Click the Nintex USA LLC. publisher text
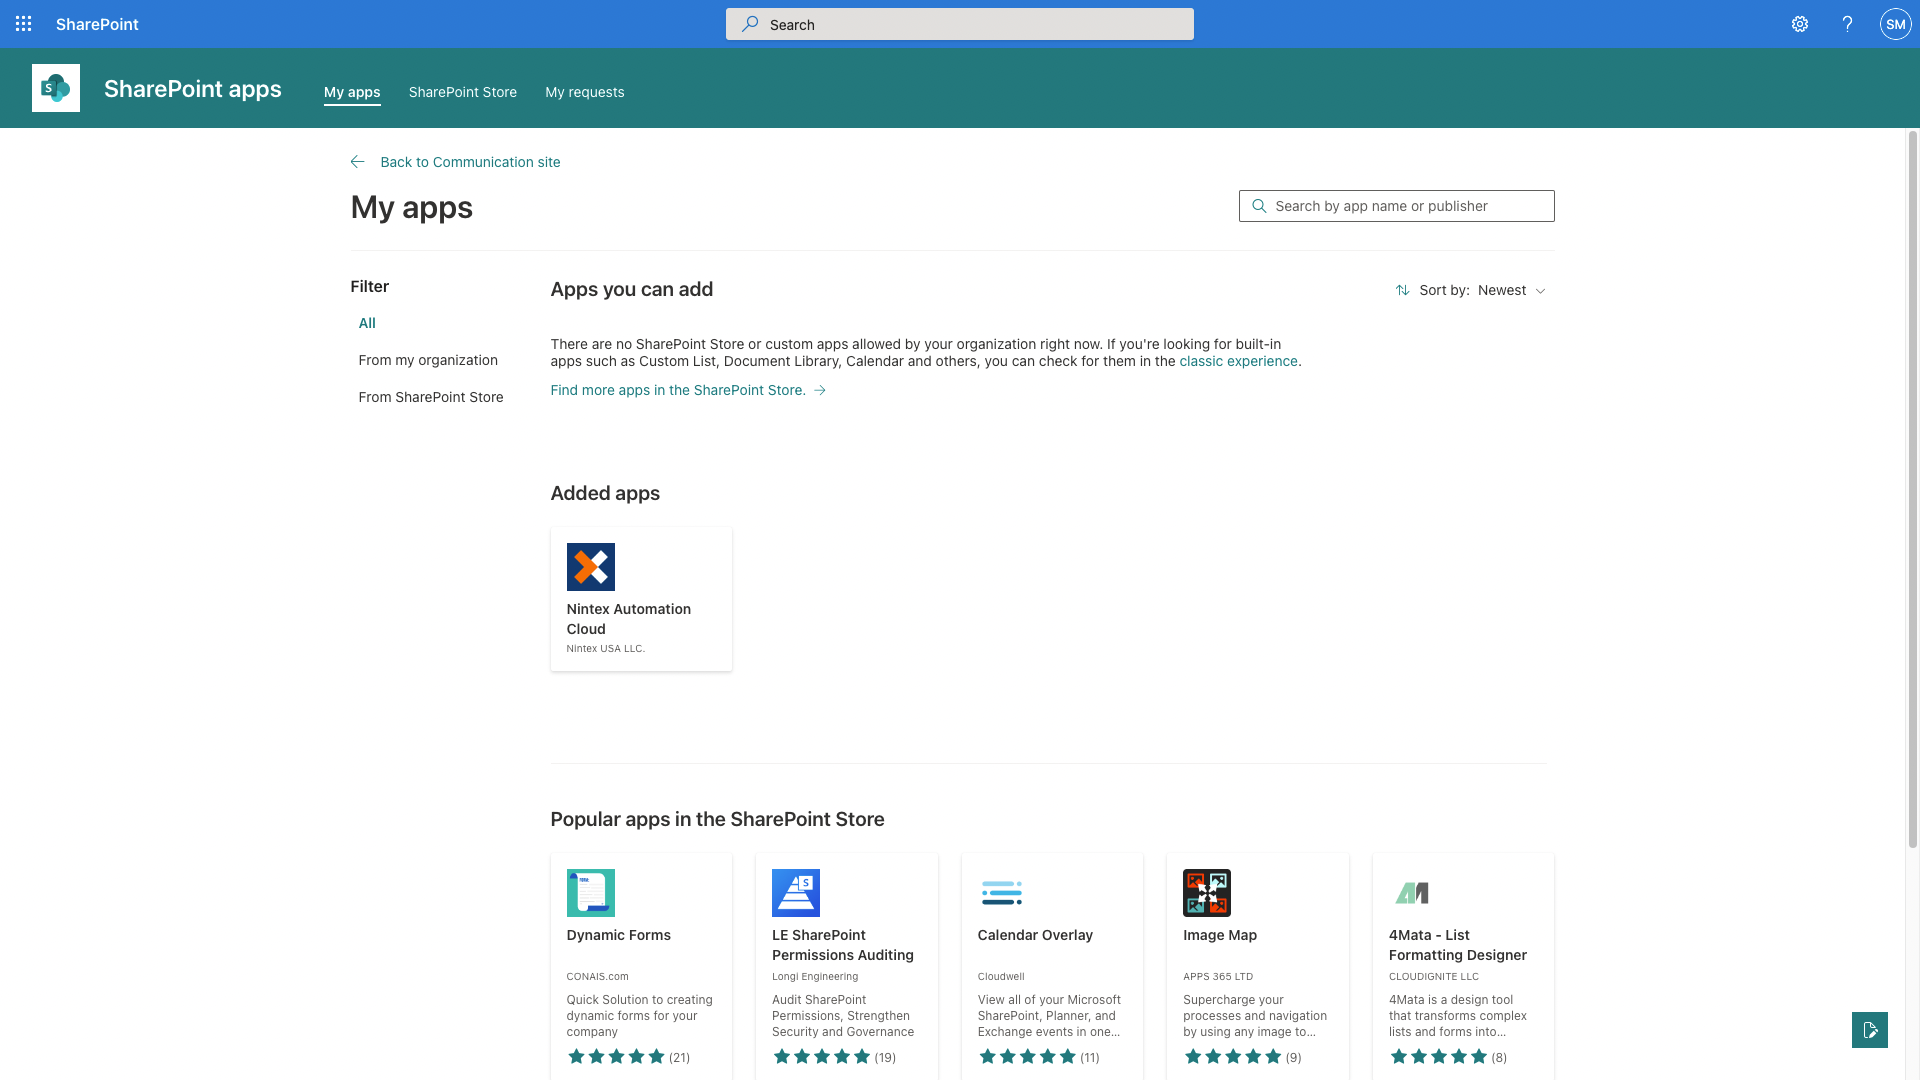1920x1080 pixels. point(606,649)
